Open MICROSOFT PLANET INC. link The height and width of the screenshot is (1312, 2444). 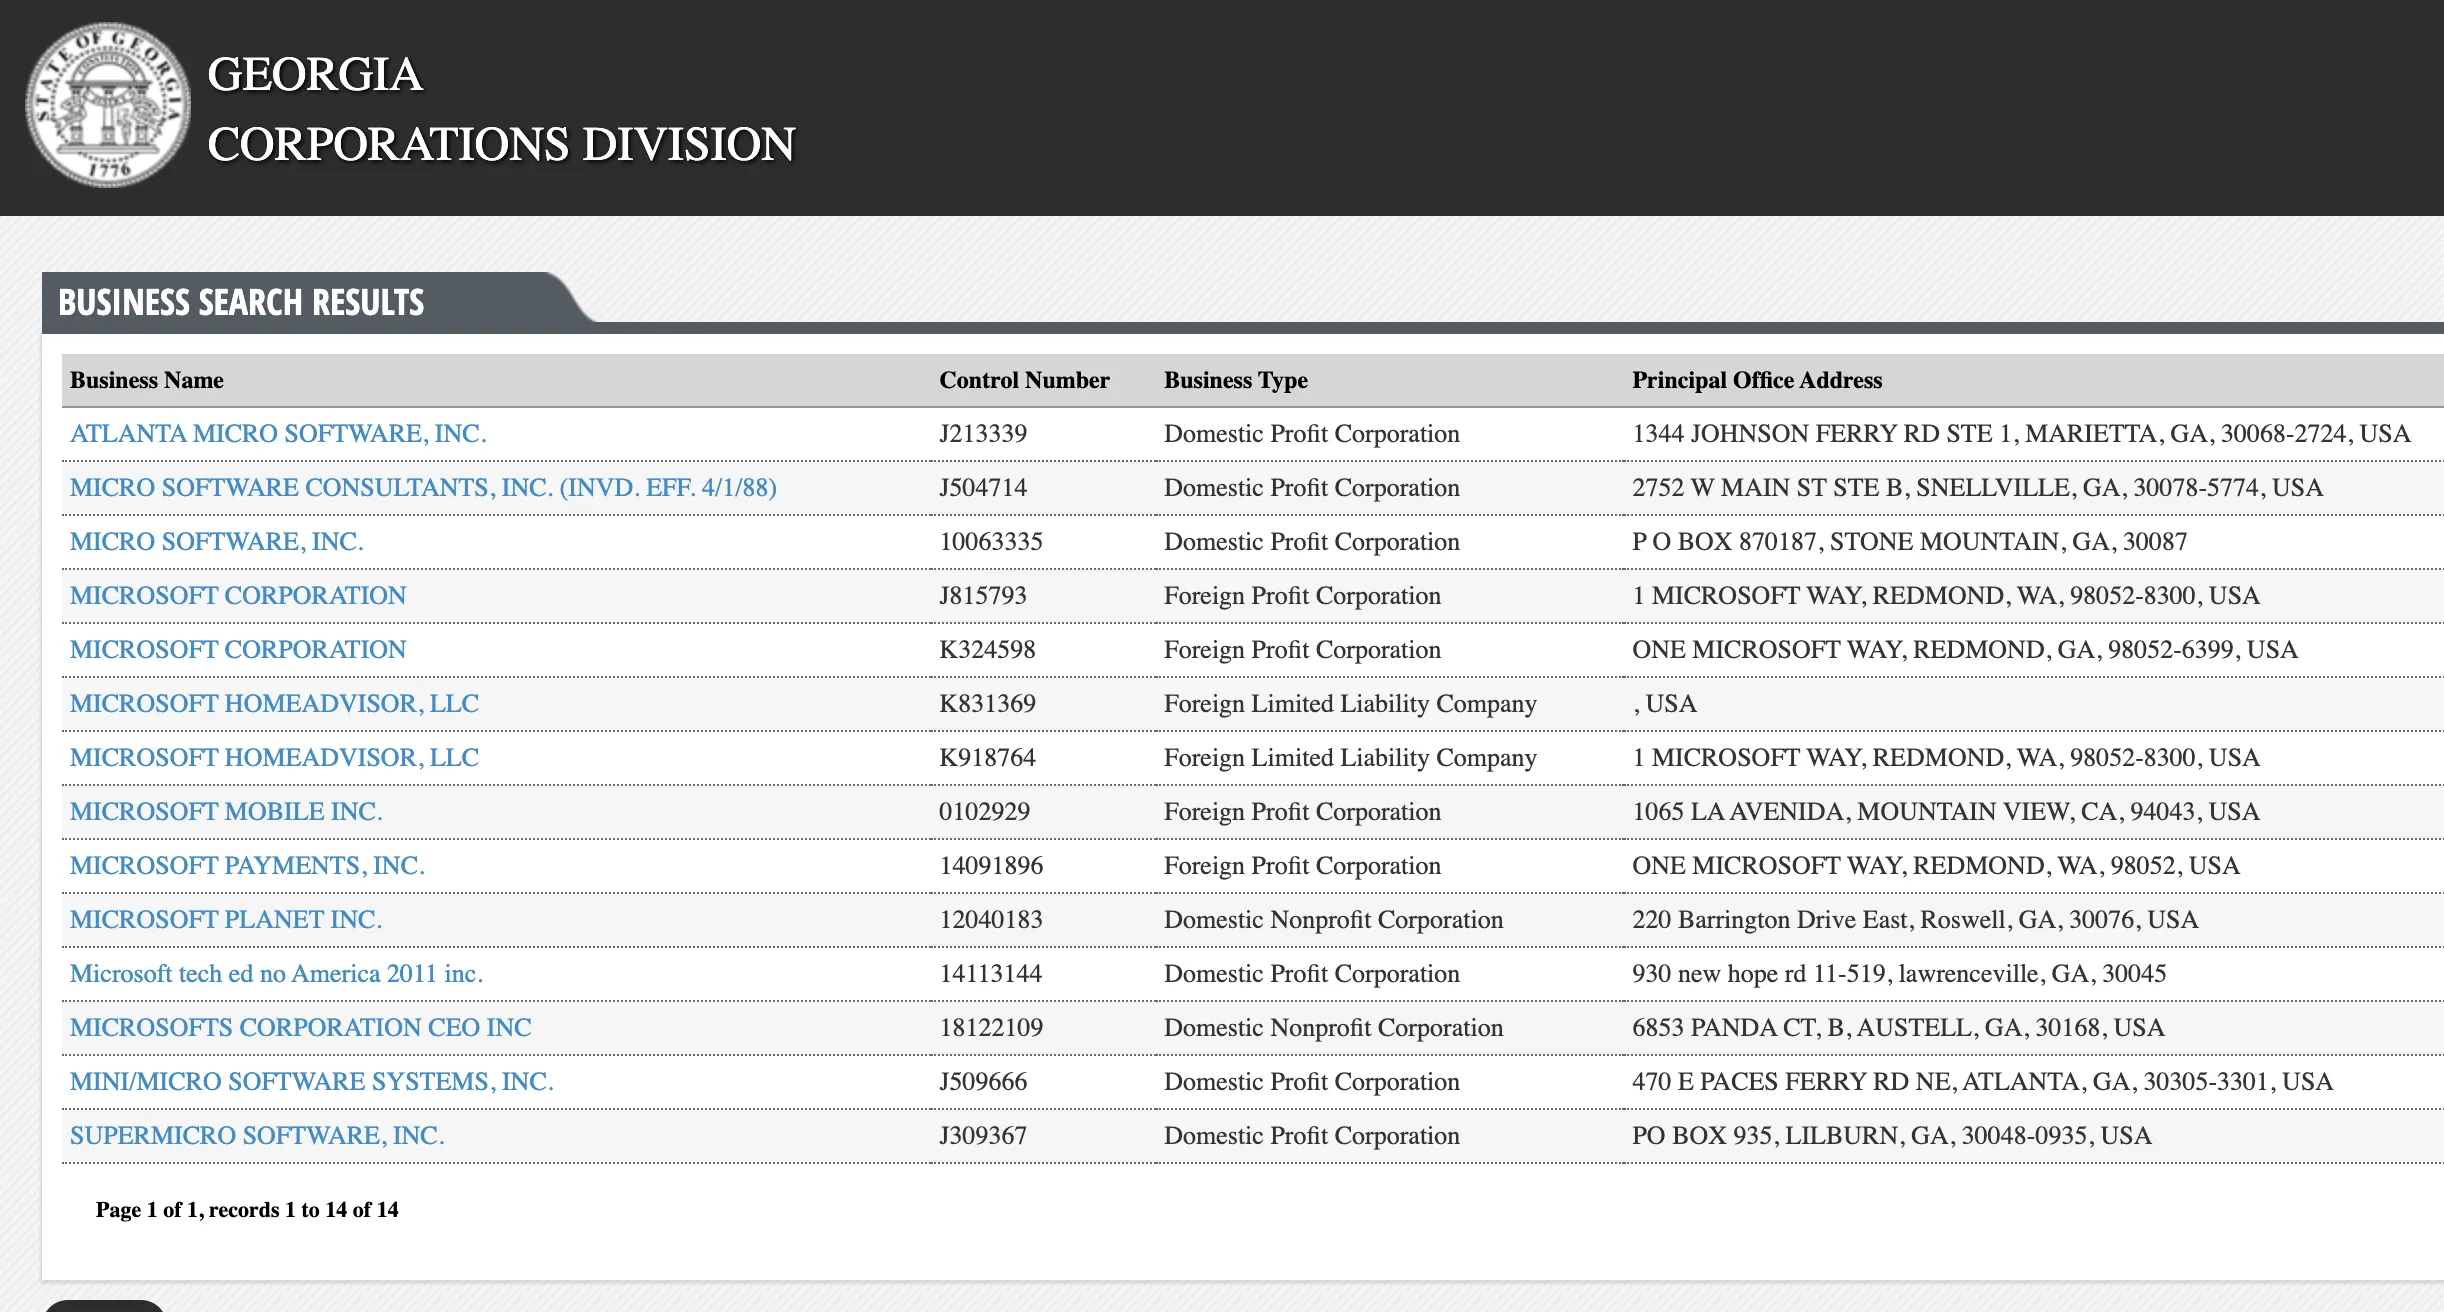pos(226,920)
